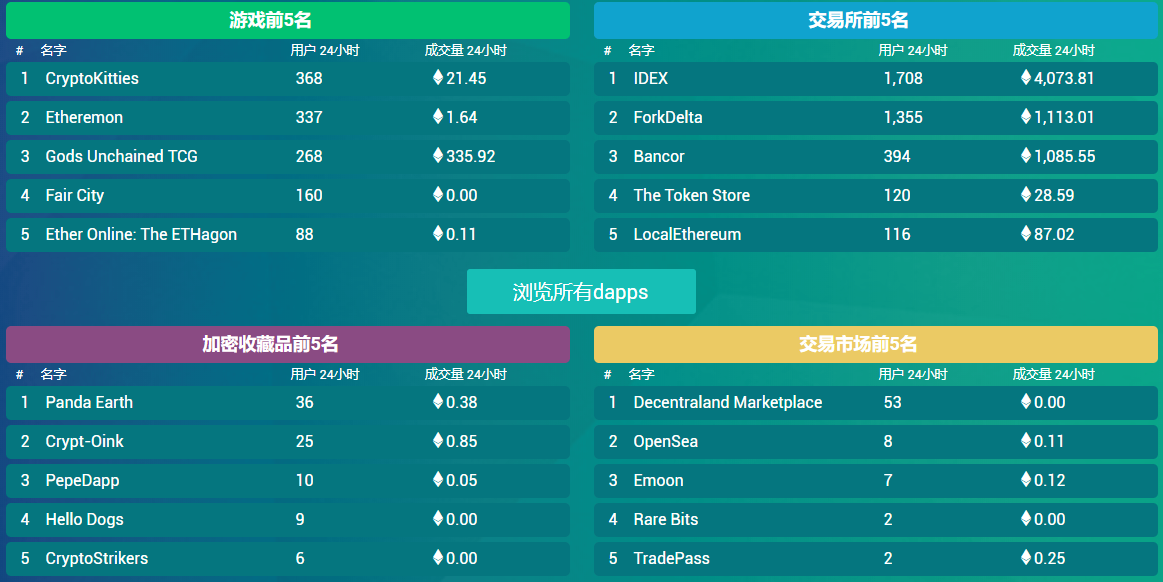The height and width of the screenshot is (582, 1163).
Task: Click the 浏览所有dapps button
Action: (581, 291)
